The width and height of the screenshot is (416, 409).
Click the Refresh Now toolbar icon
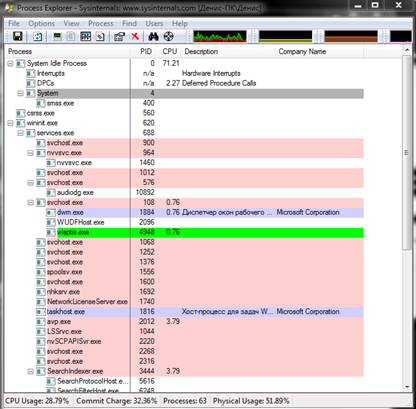point(38,36)
